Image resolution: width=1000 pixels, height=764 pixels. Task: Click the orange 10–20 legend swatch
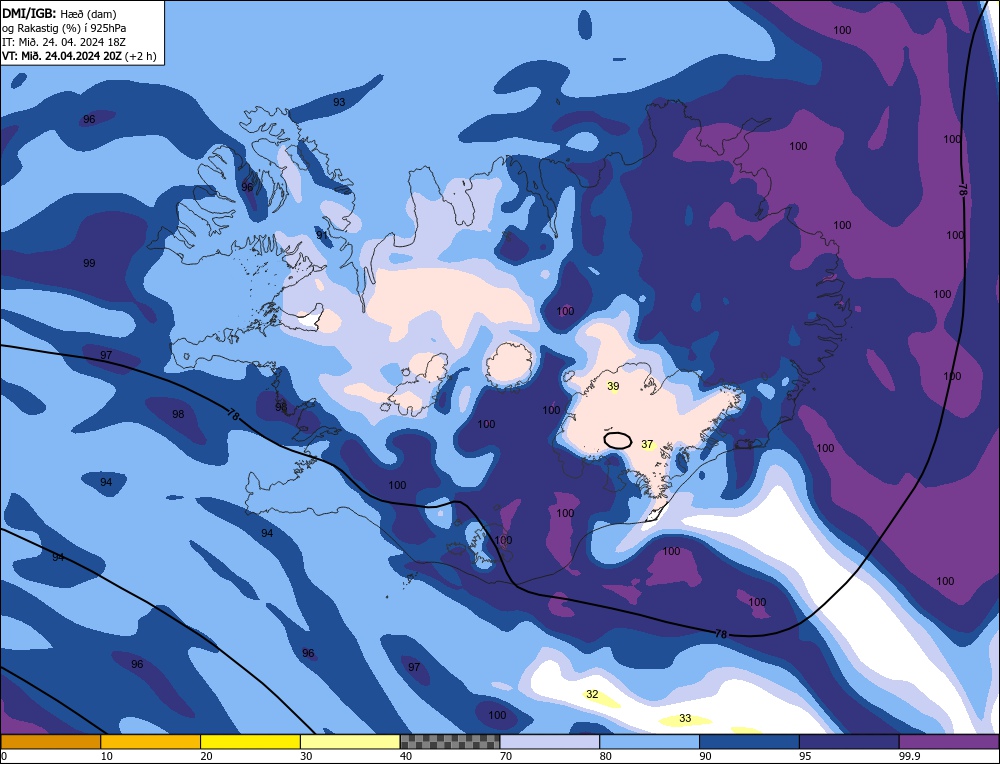(151, 742)
